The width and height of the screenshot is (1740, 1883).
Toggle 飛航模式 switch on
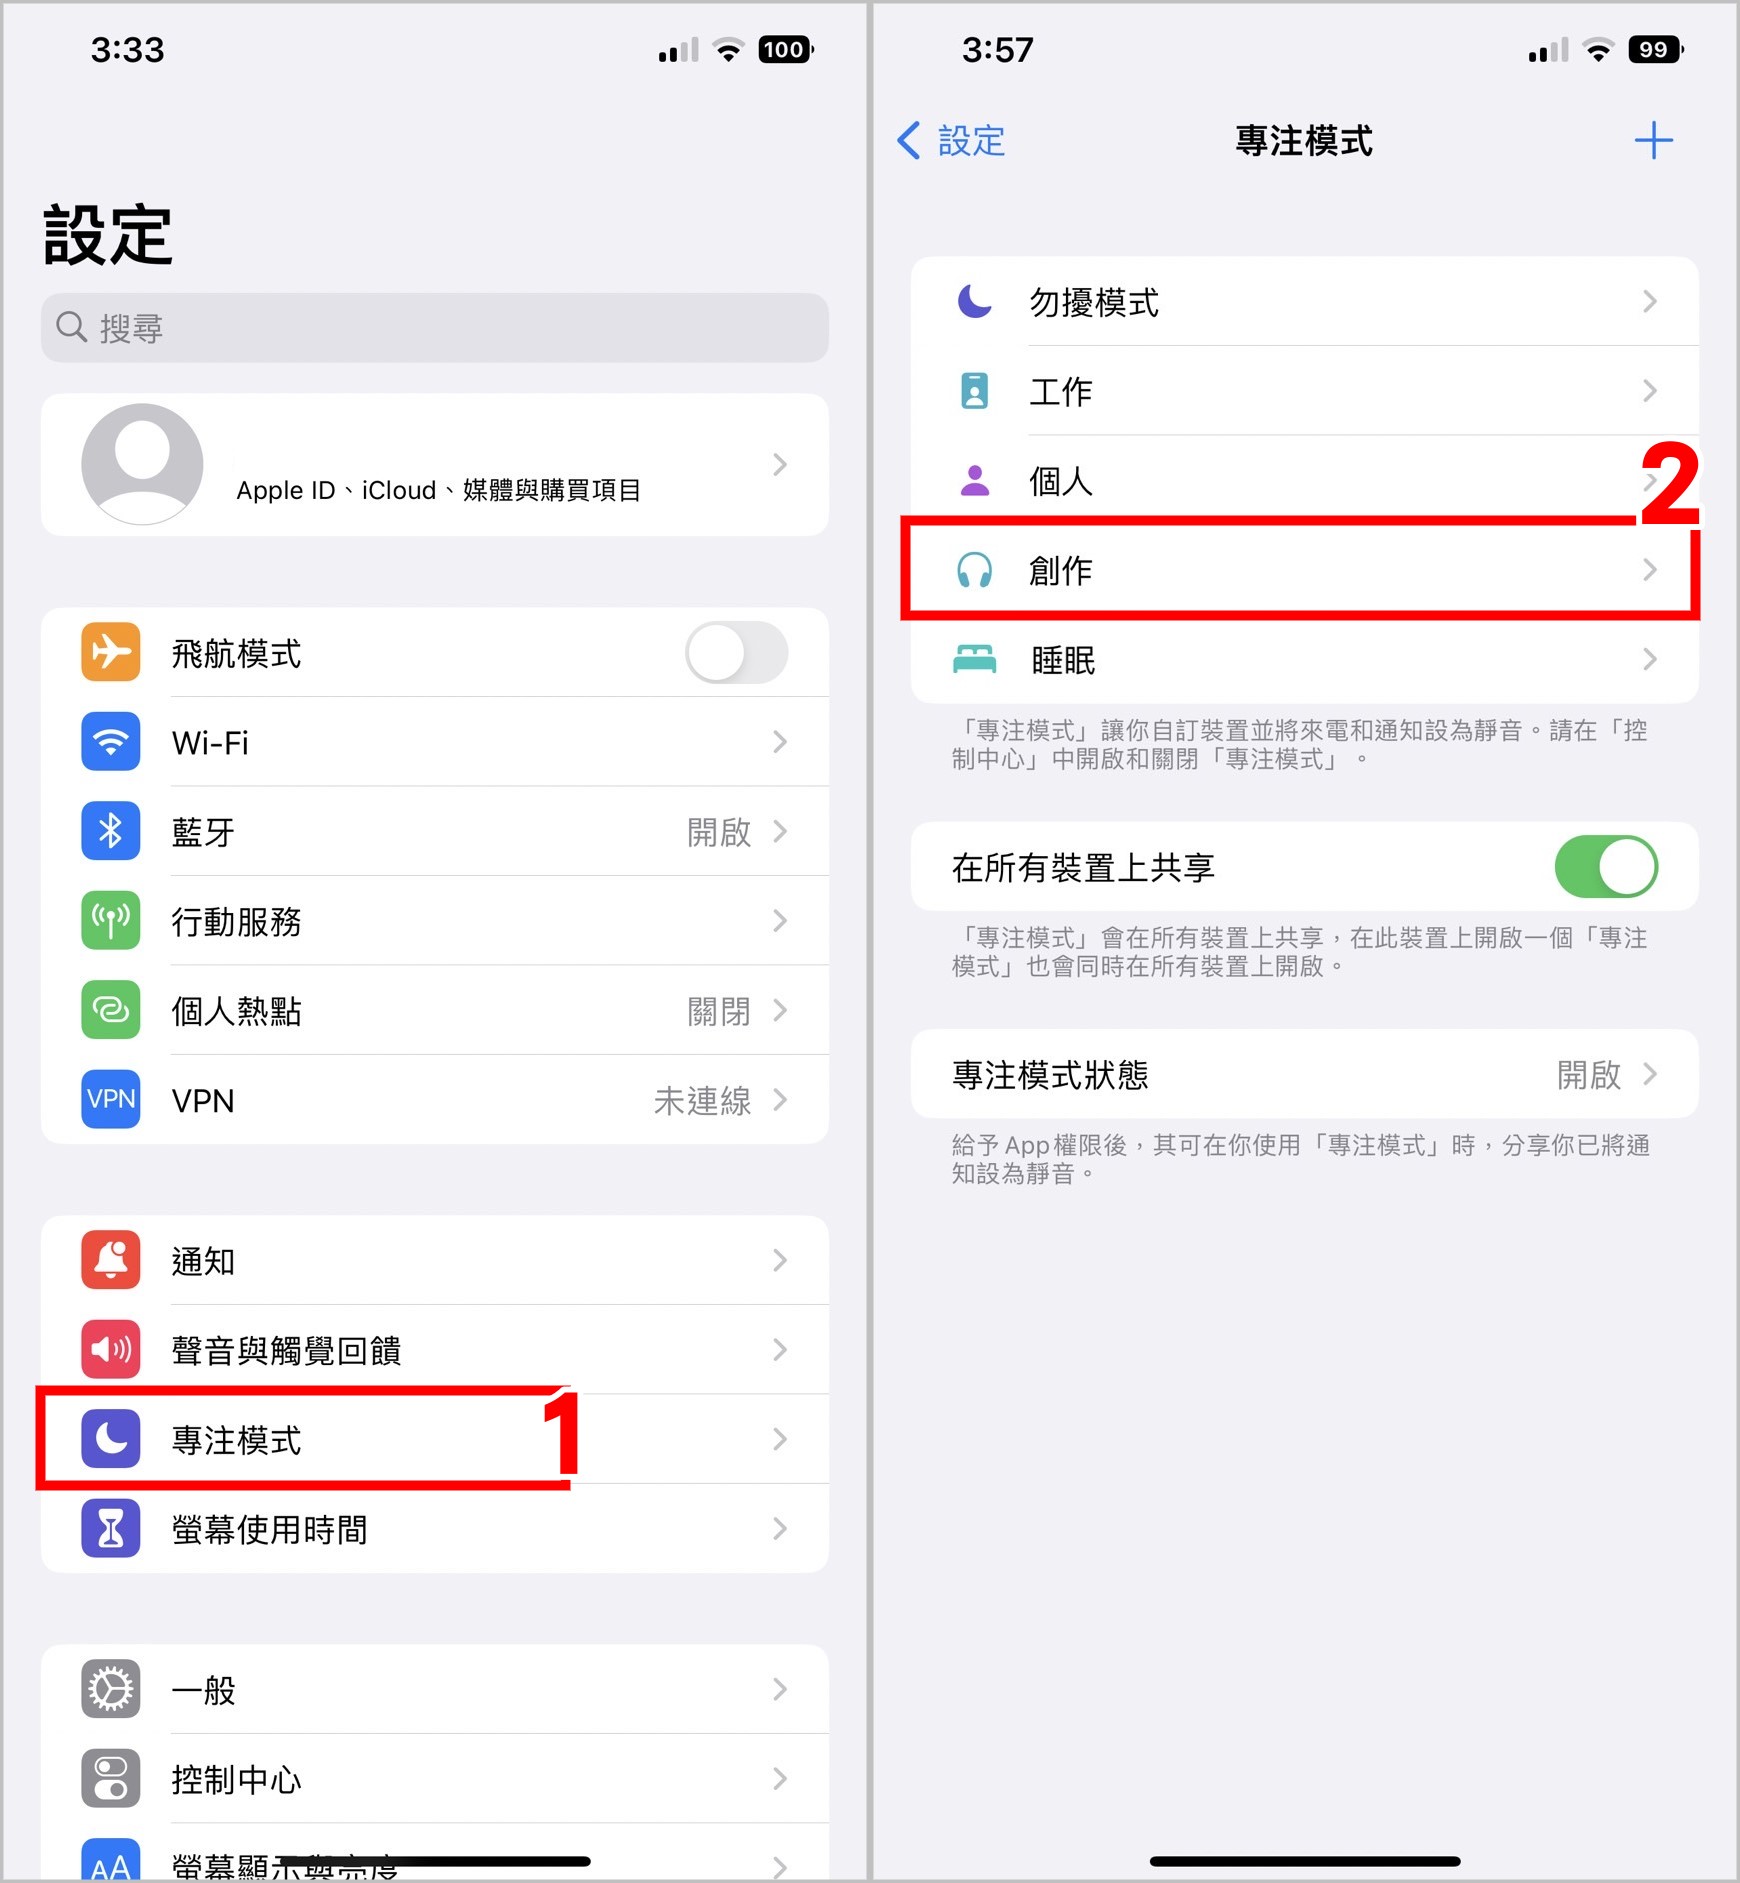click(x=737, y=652)
